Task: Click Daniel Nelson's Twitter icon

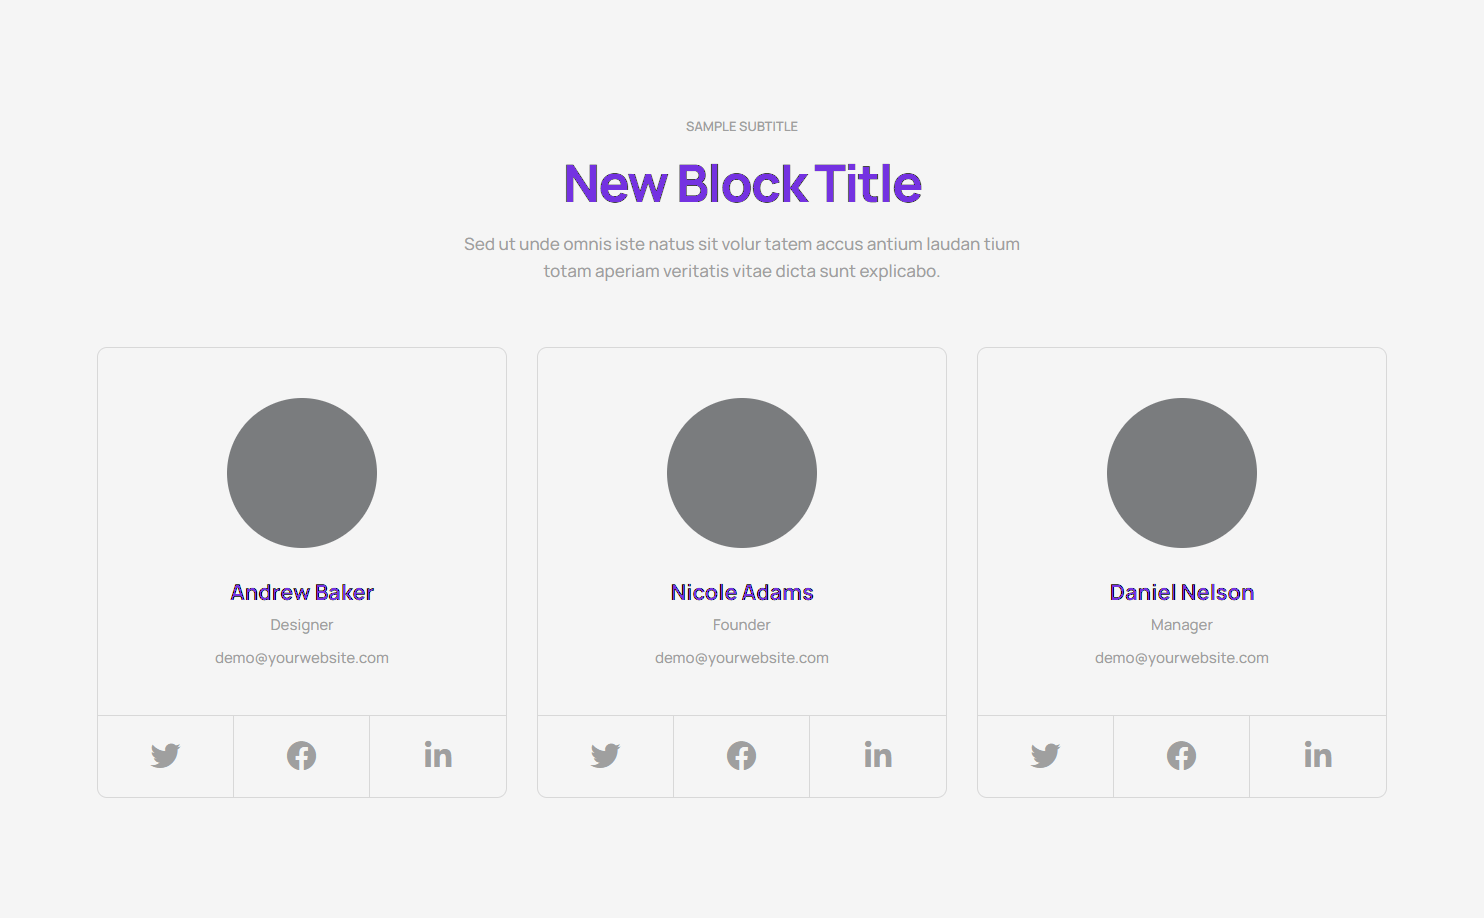Action: point(1045,756)
